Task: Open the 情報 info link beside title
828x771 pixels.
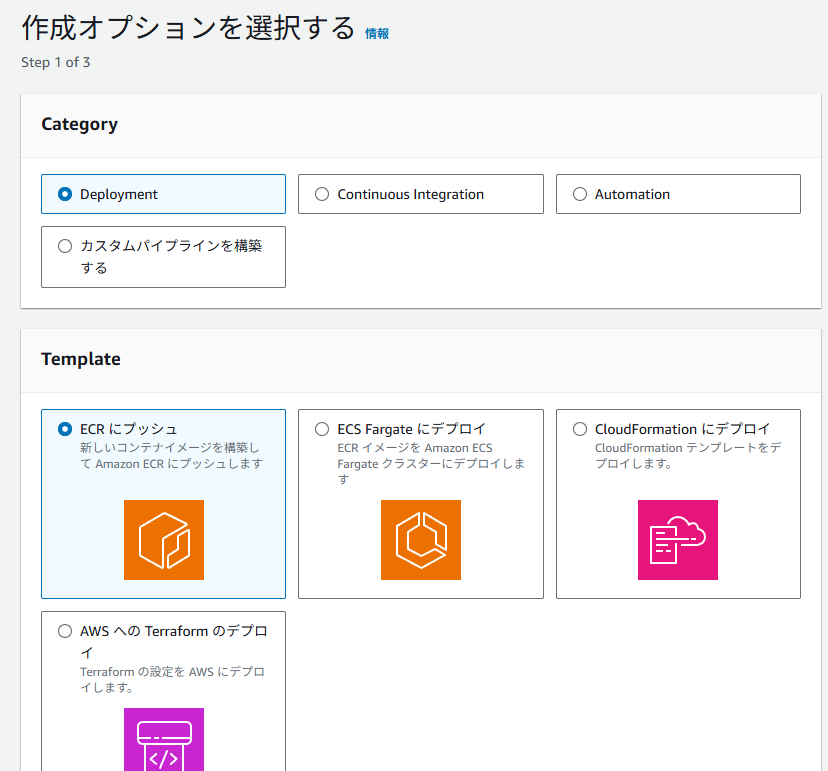Action: click(x=377, y=33)
